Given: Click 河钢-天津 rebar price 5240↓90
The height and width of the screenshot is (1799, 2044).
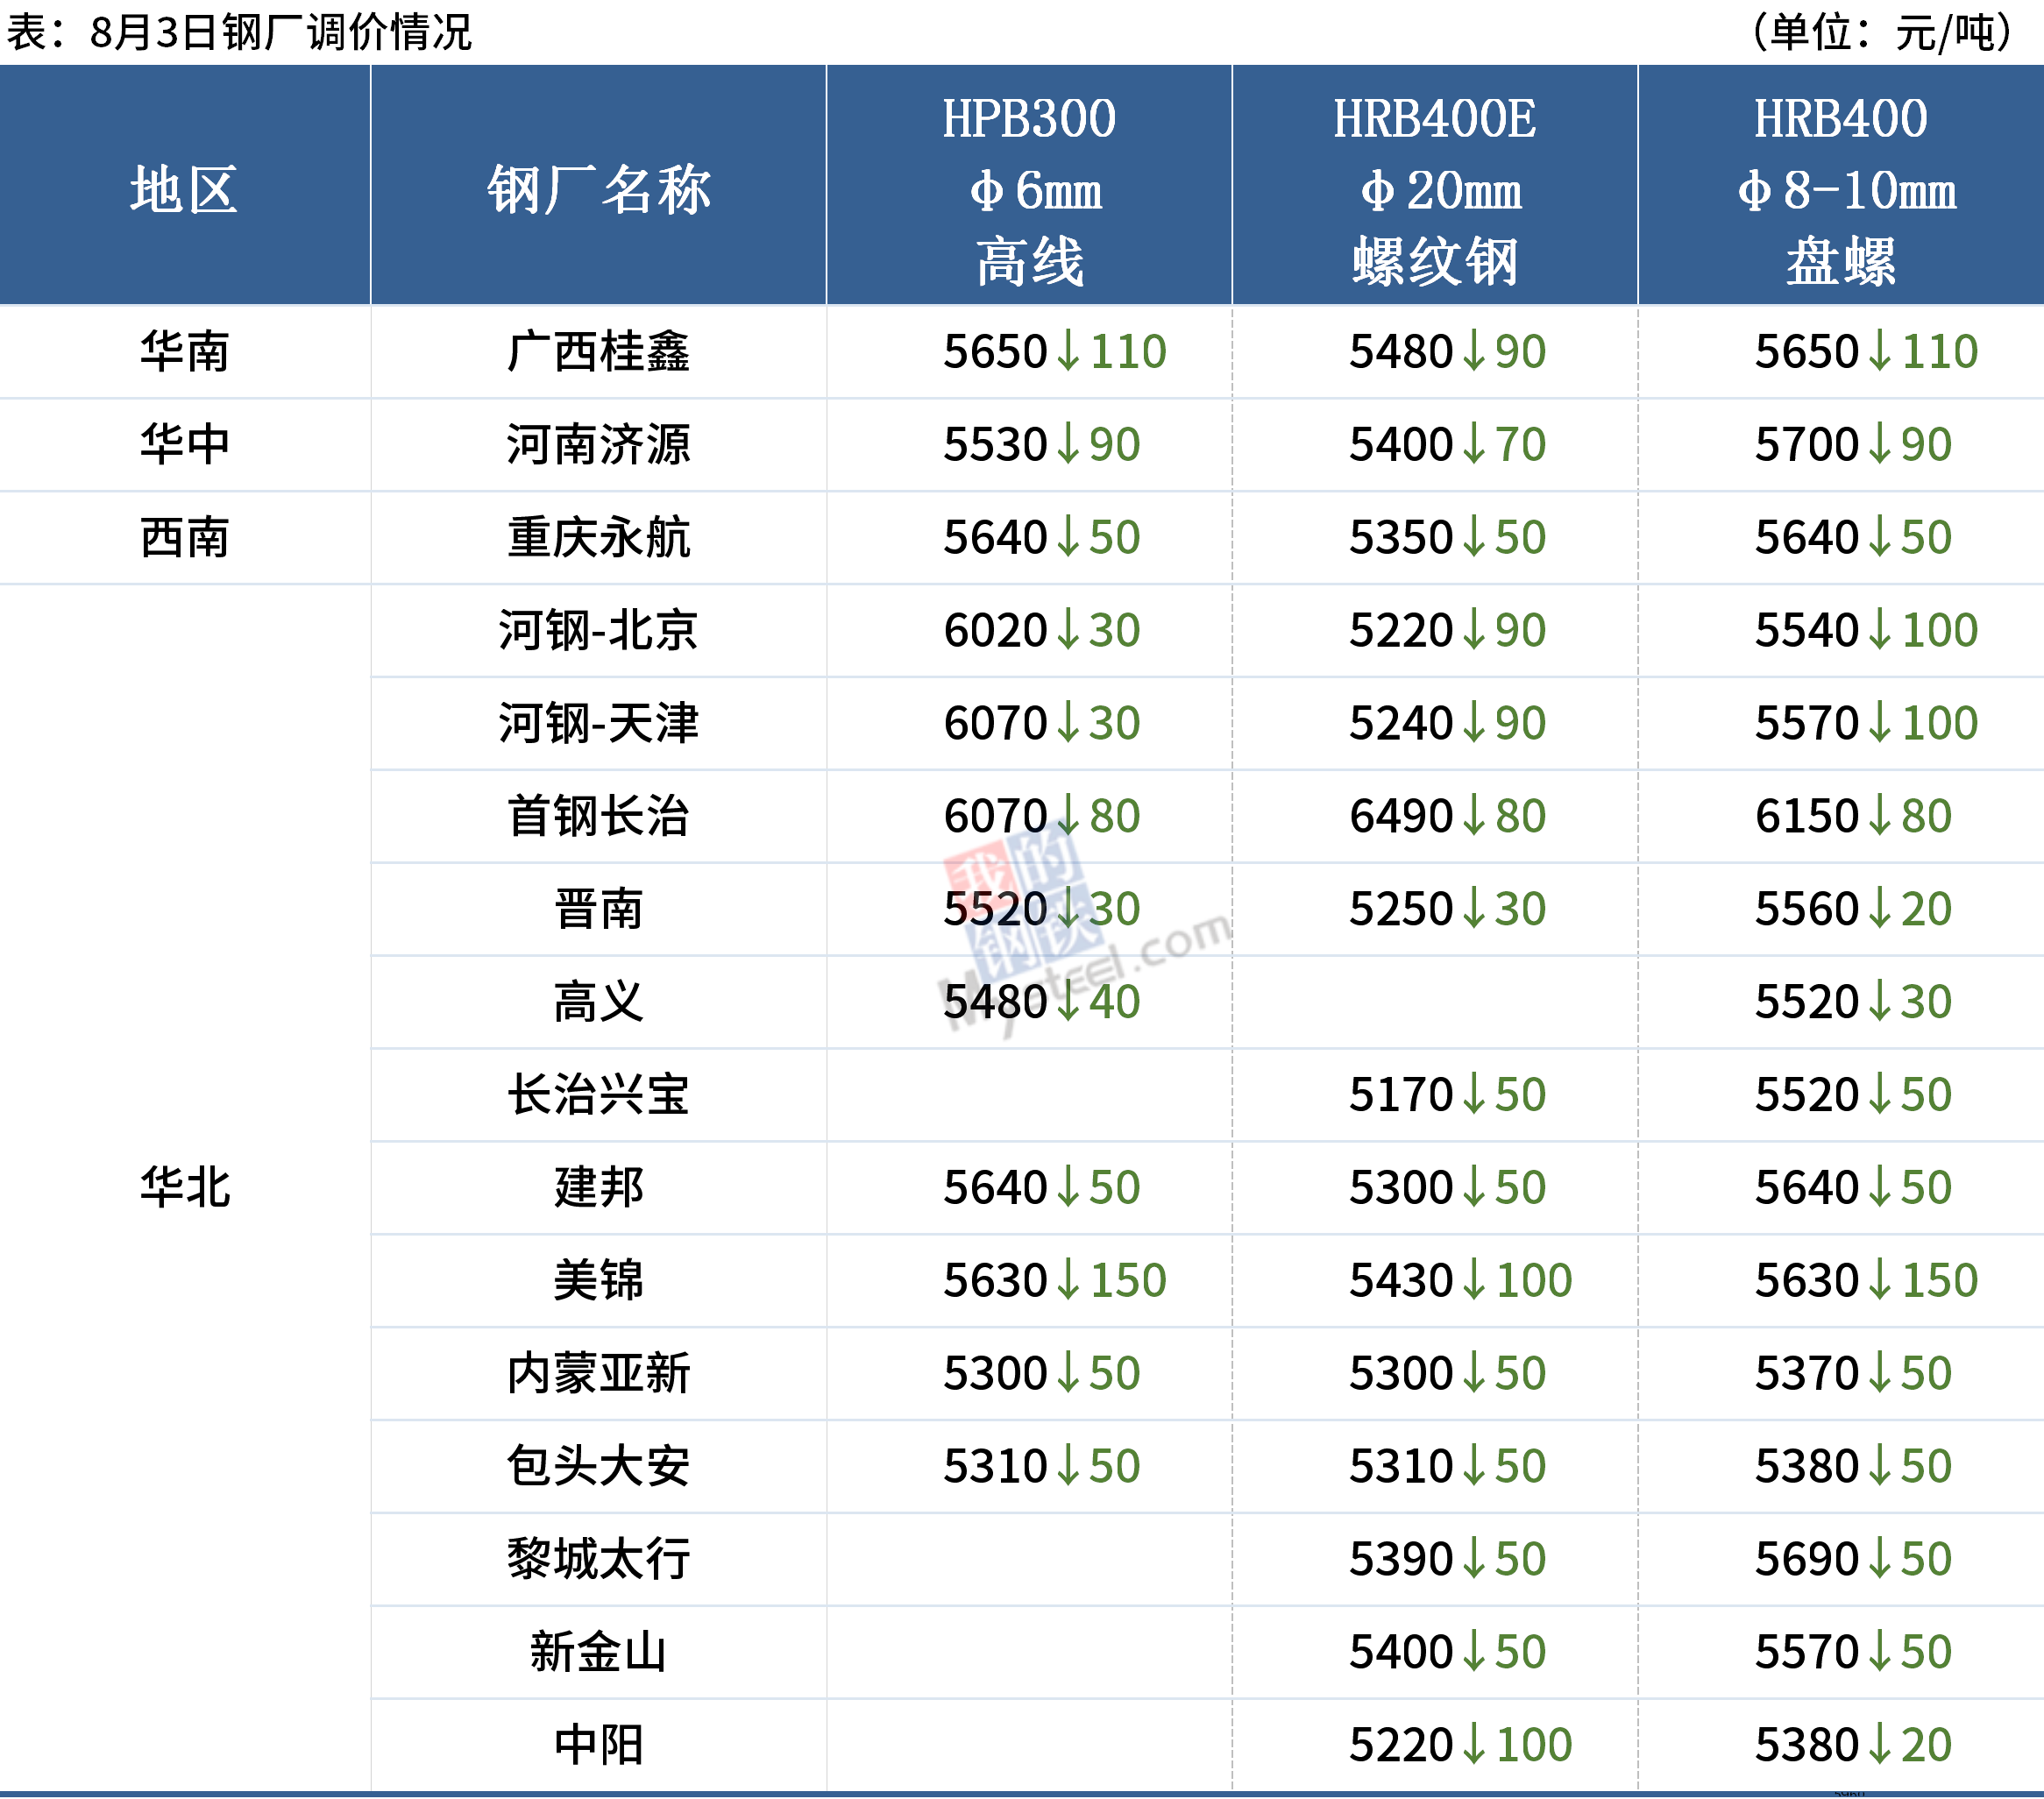Looking at the screenshot, I should (x=1447, y=723).
